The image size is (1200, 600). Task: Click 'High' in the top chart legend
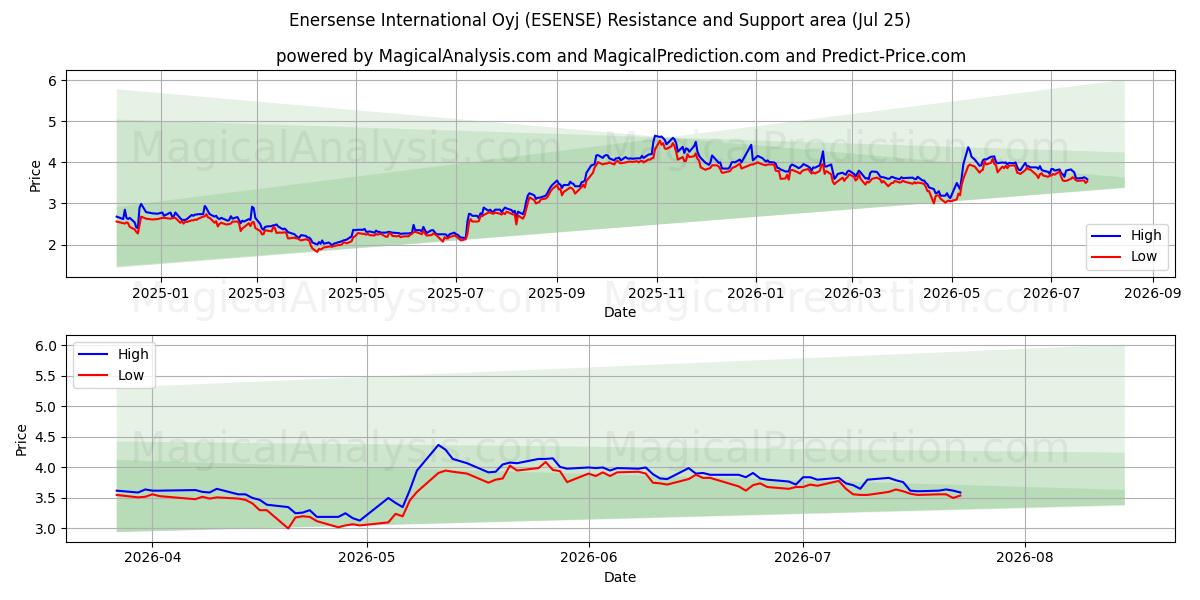tap(1146, 236)
